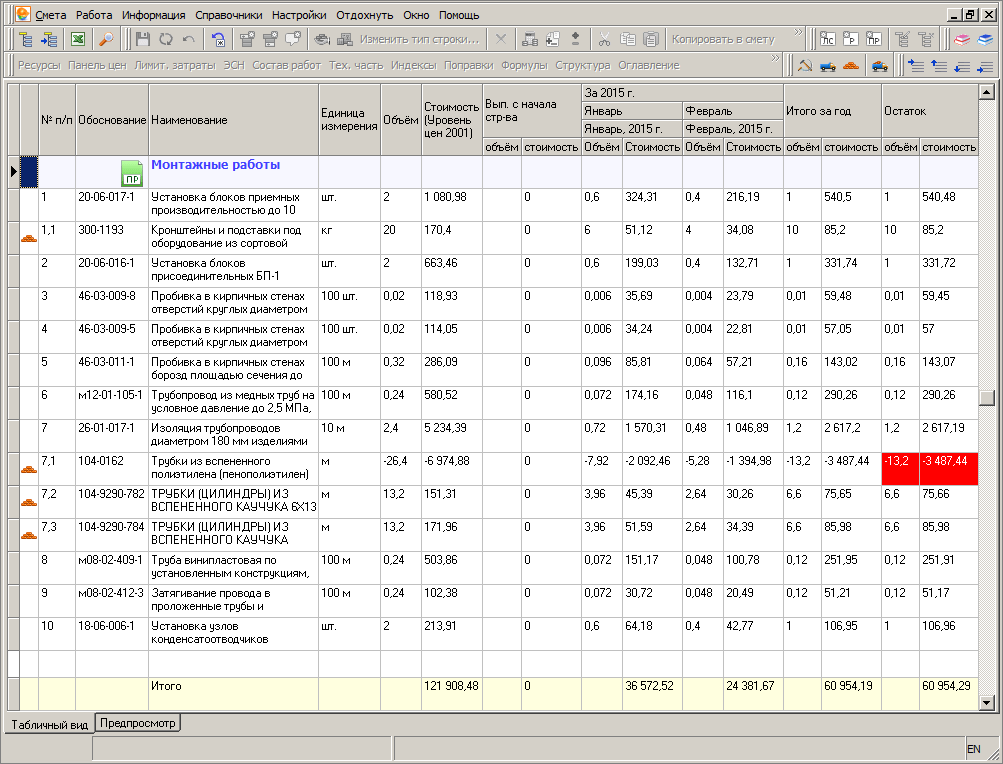Click the Обоснование cell 20-06-017-1
Screen dimensions: 1003x764
click(x=112, y=205)
